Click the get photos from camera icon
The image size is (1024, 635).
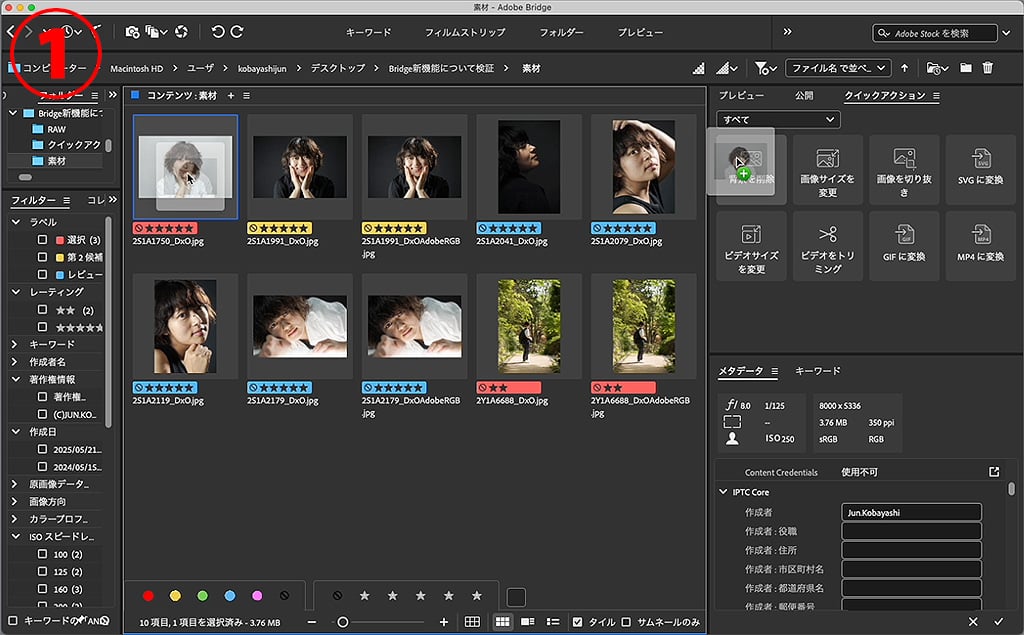(x=134, y=32)
